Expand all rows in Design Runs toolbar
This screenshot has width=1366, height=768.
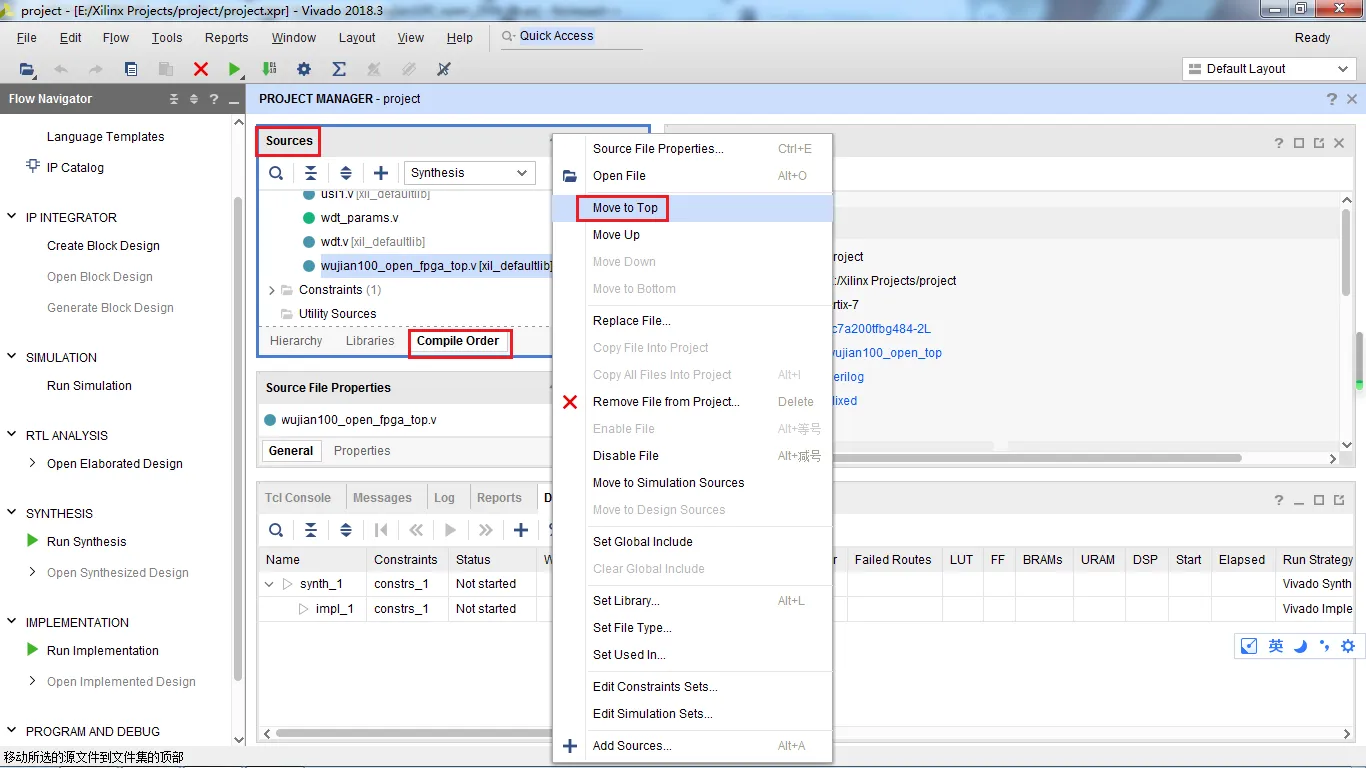point(346,530)
